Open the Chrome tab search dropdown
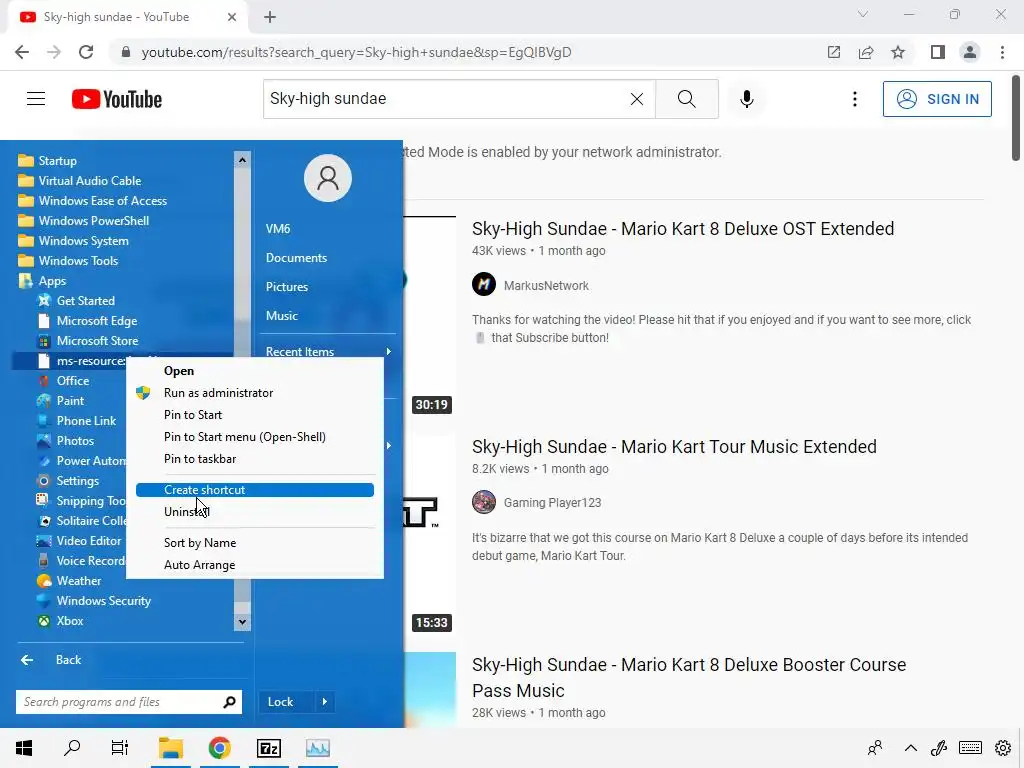Viewport: 1024px width, 768px height. coord(863,15)
